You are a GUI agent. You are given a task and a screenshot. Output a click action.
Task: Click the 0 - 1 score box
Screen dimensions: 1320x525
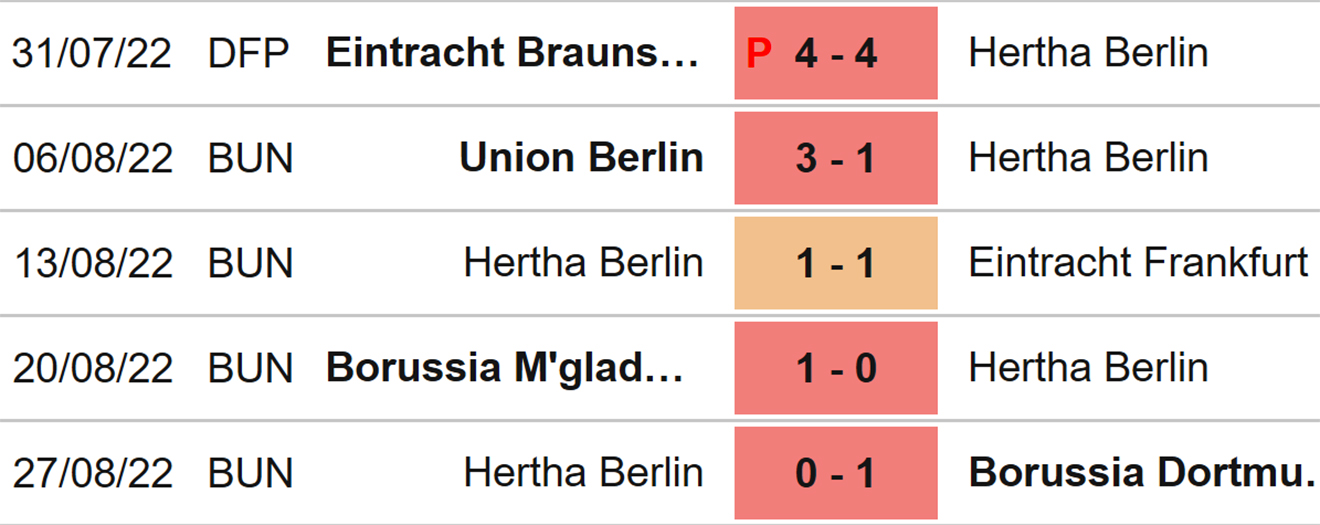(x=836, y=473)
